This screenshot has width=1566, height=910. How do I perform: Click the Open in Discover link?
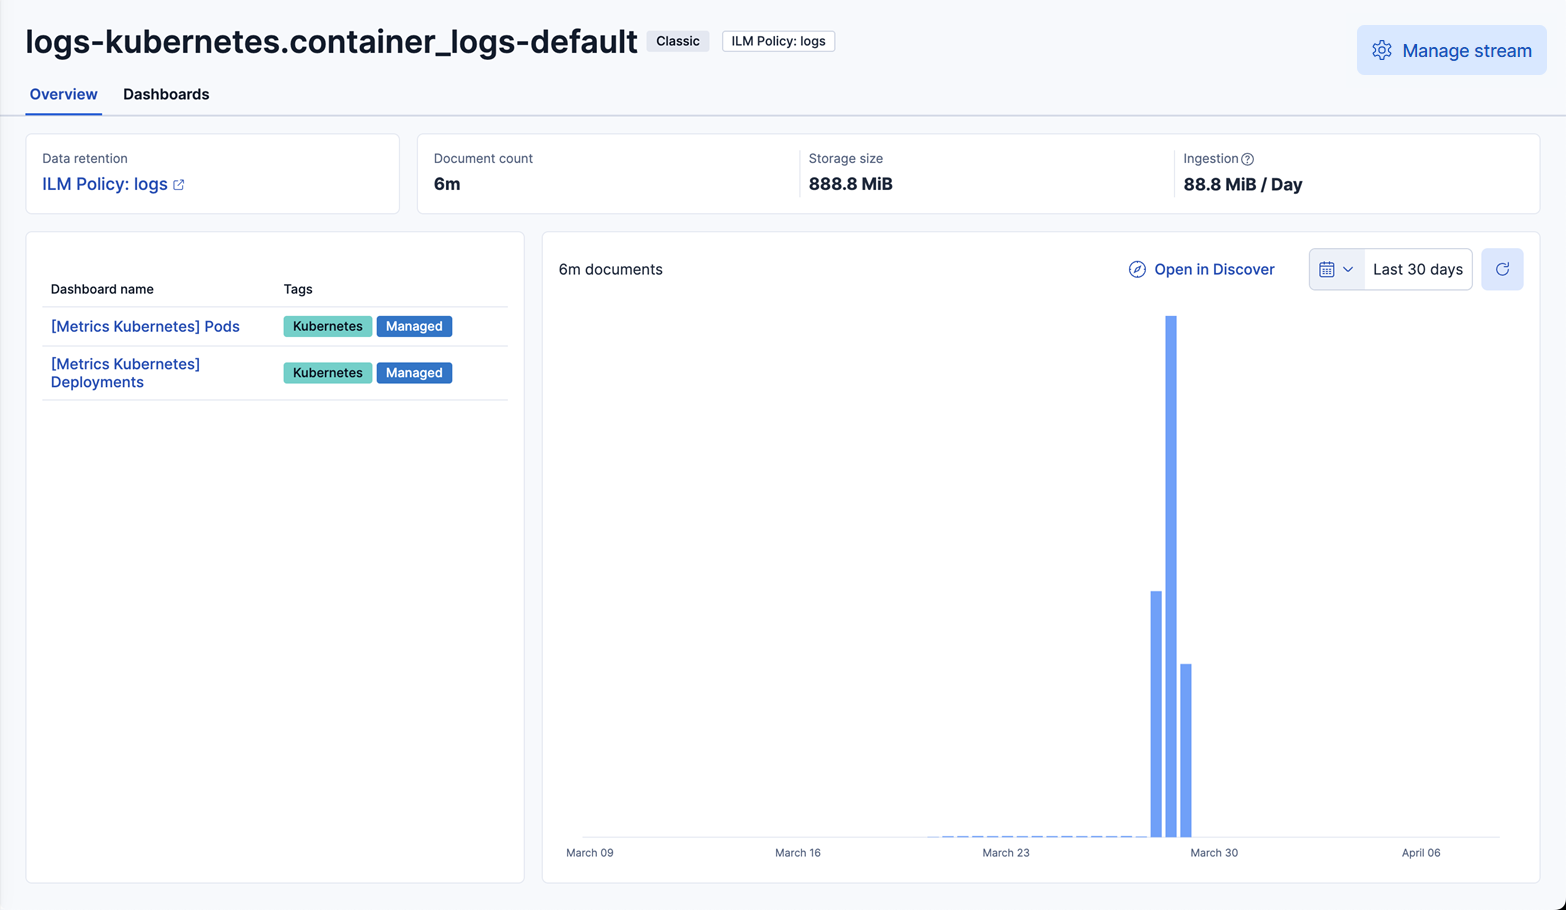pyautogui.click(x=1213, y=269)
